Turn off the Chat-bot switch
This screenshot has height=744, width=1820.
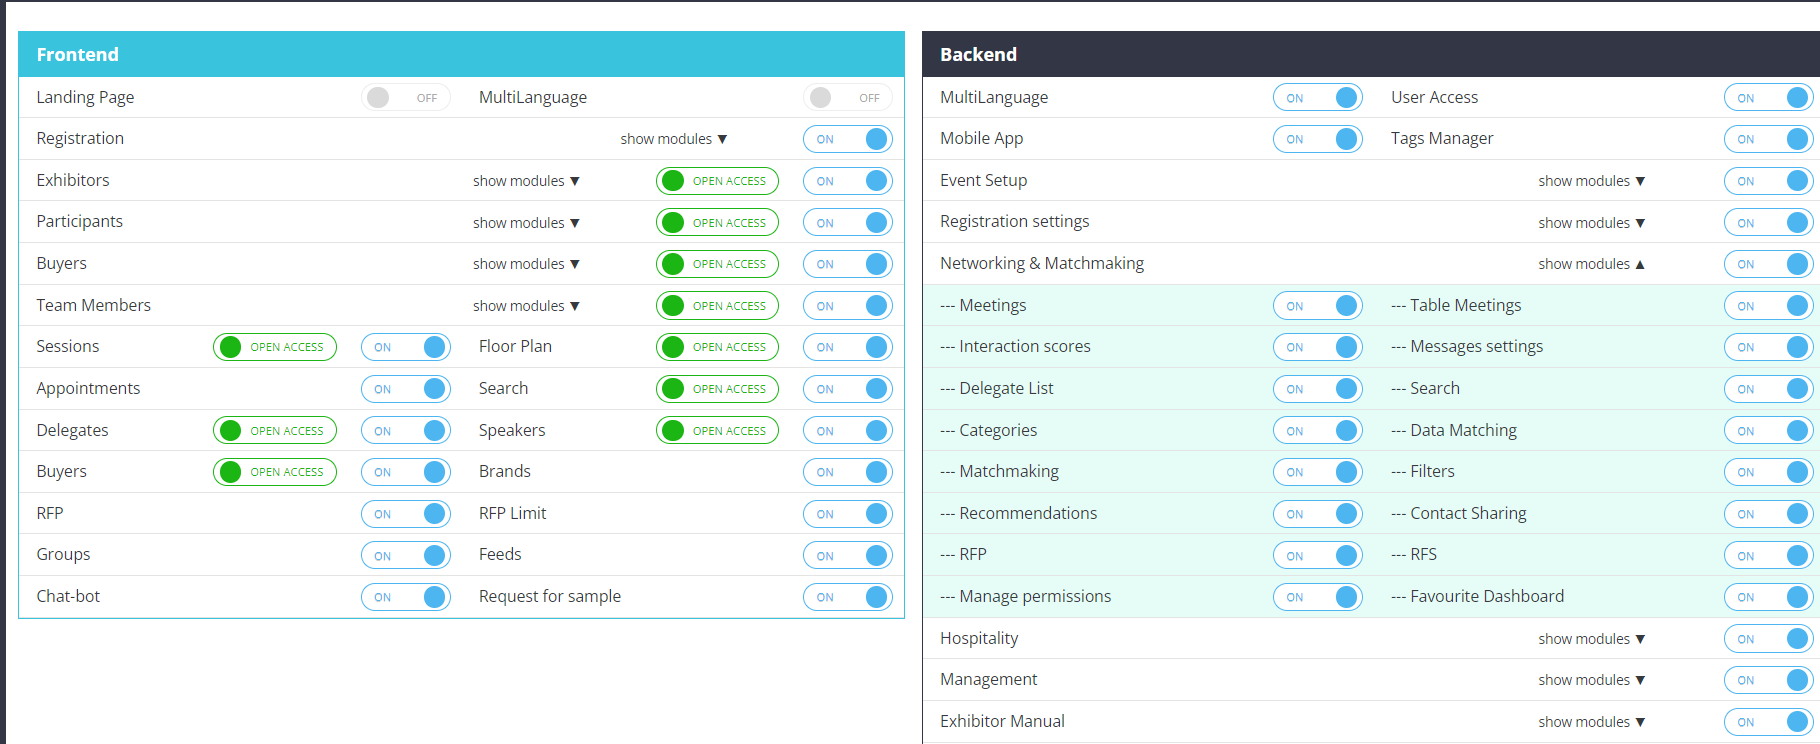pos(405,597)
